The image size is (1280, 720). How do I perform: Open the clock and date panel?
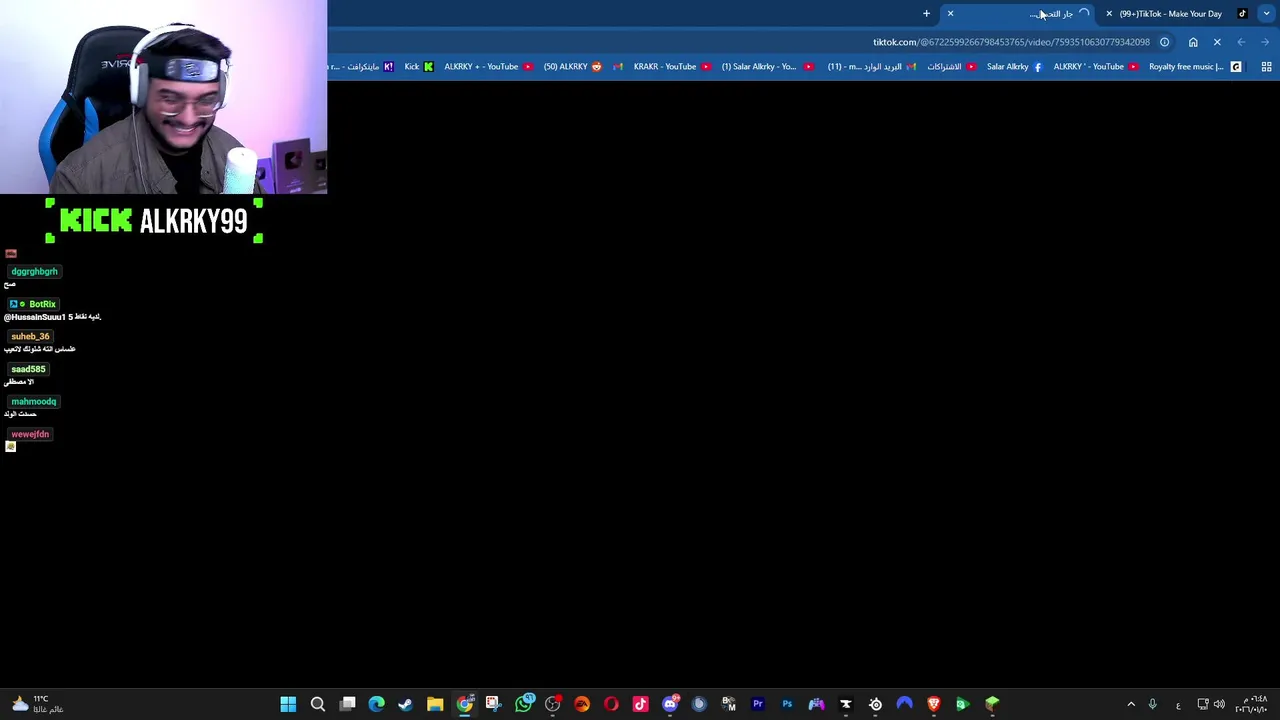point(1252,704)
